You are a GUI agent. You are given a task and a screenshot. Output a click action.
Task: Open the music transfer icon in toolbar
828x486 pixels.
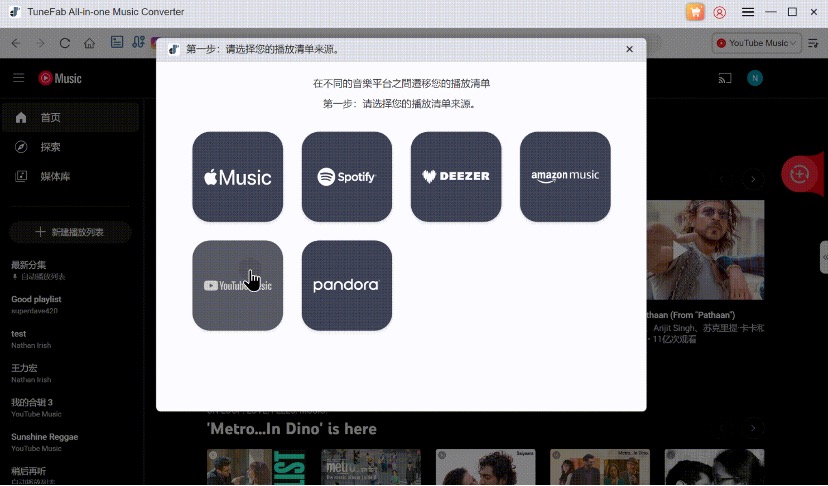pos(138,42)
